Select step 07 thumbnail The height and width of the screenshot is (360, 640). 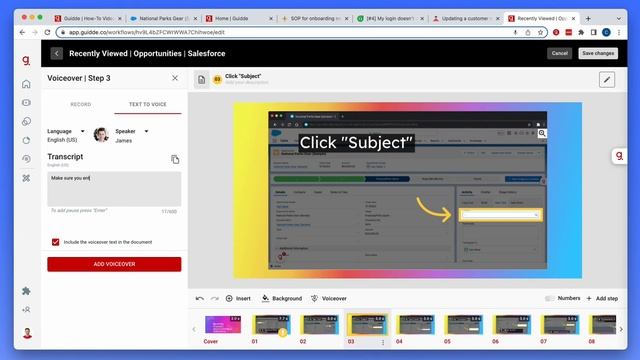point(560,324)
